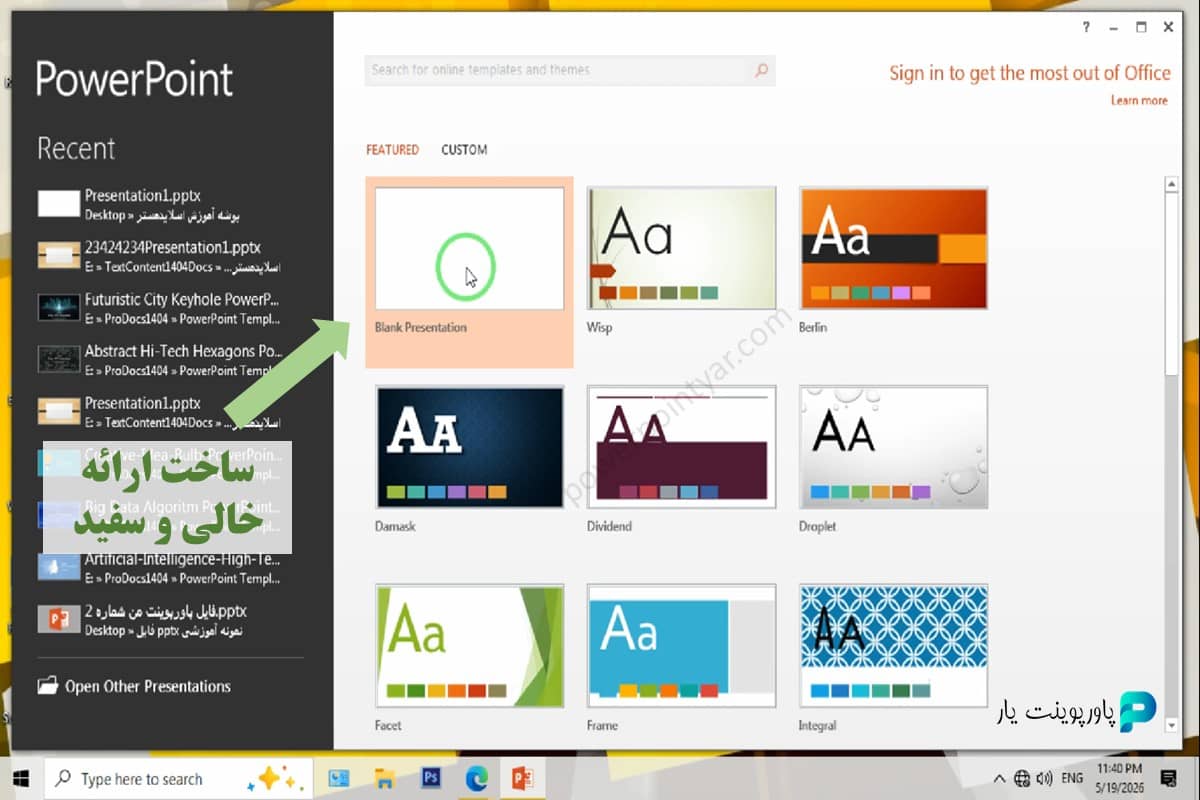Click template list scrollbar down arrow
1200x800 pixels.
(x=1172, y=724)
